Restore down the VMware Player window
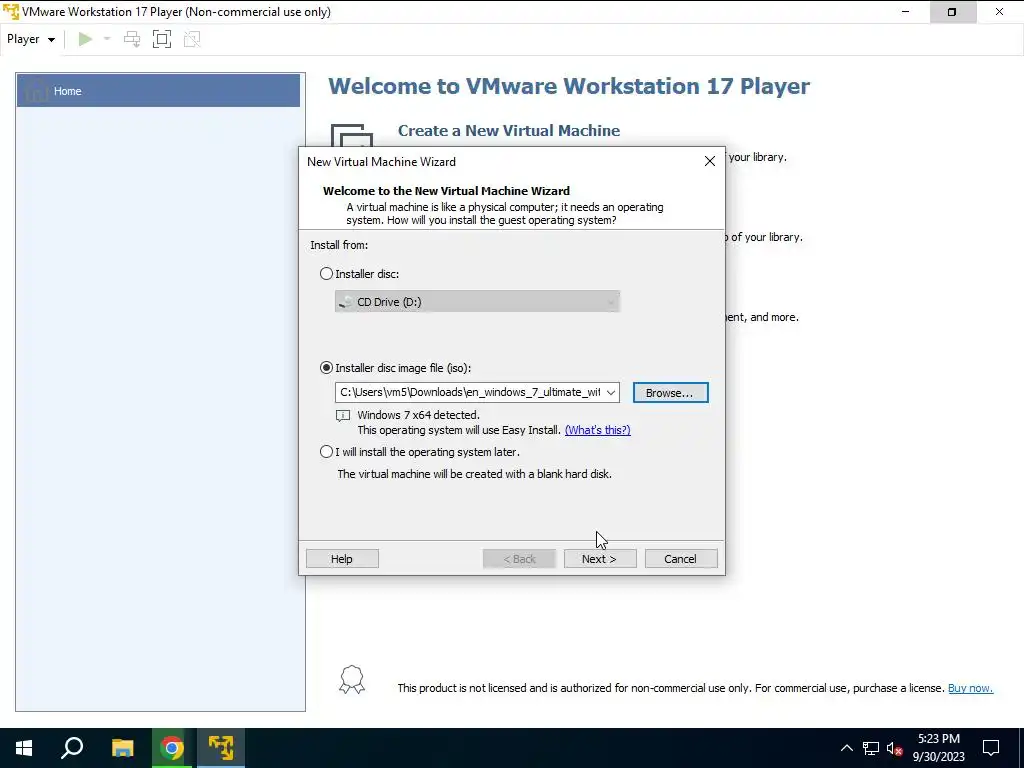The image size is (1024, 768). 952,12
